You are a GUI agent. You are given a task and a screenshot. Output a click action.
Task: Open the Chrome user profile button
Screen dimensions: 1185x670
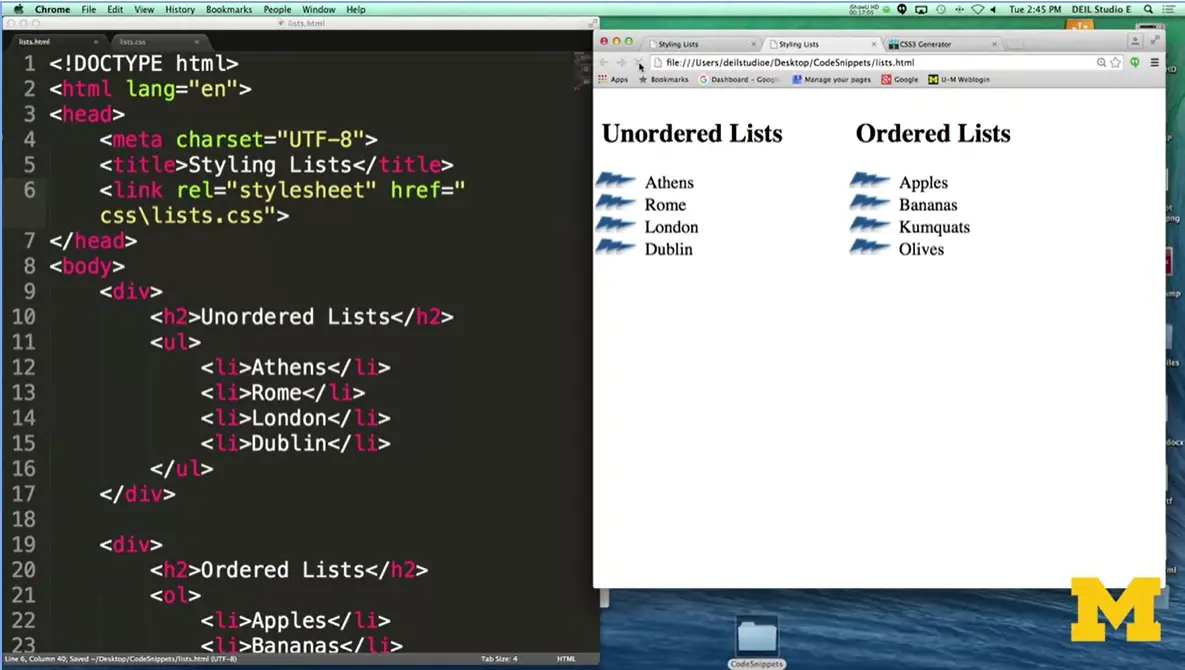[x=1135, y=41]
